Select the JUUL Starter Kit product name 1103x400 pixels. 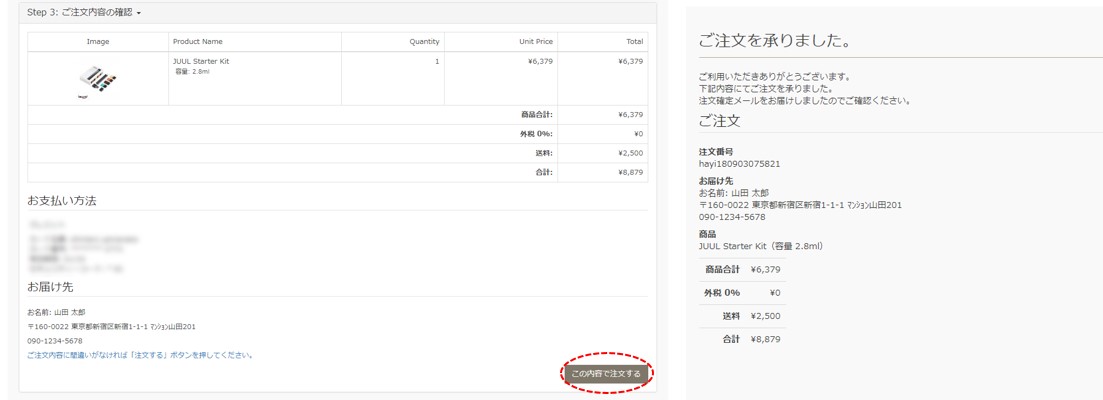click(201, 61)
